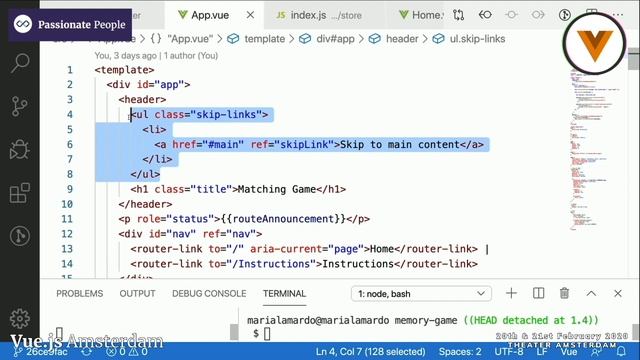Open the Run and Debug view
The width and height of the screenshot is (640, 360).
(x=20, y=149)
